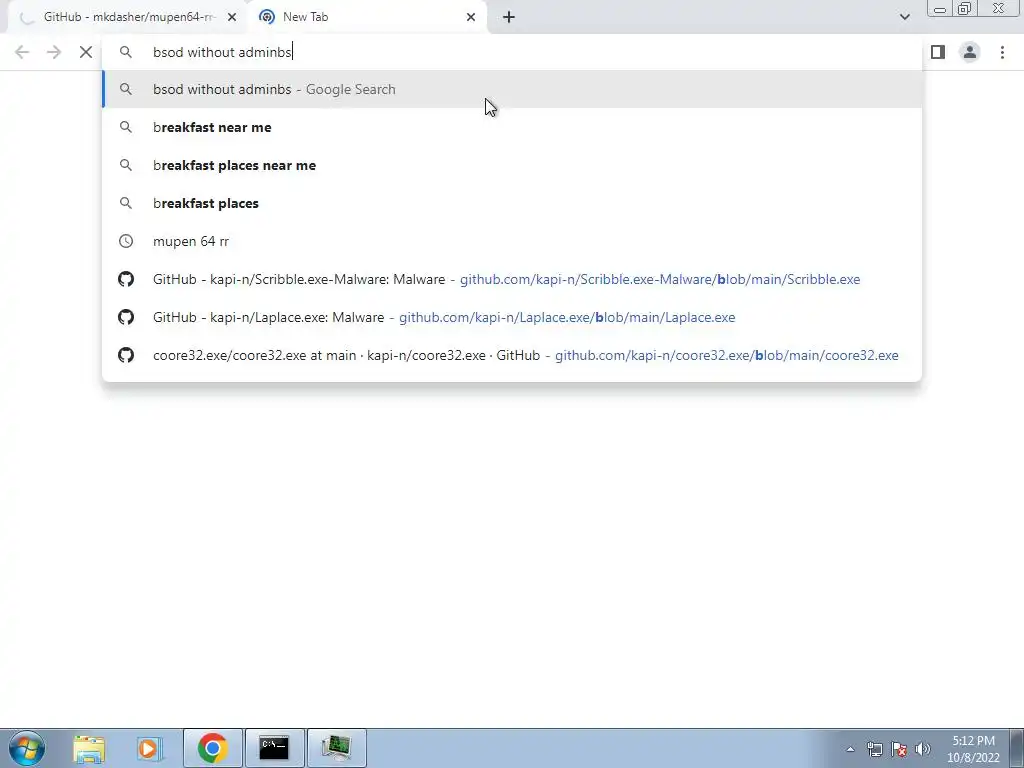Viewport: 1024px width, 768px height.
Task: Select the 'breakfast places' suggestion
Action: [x=512, y=203]
